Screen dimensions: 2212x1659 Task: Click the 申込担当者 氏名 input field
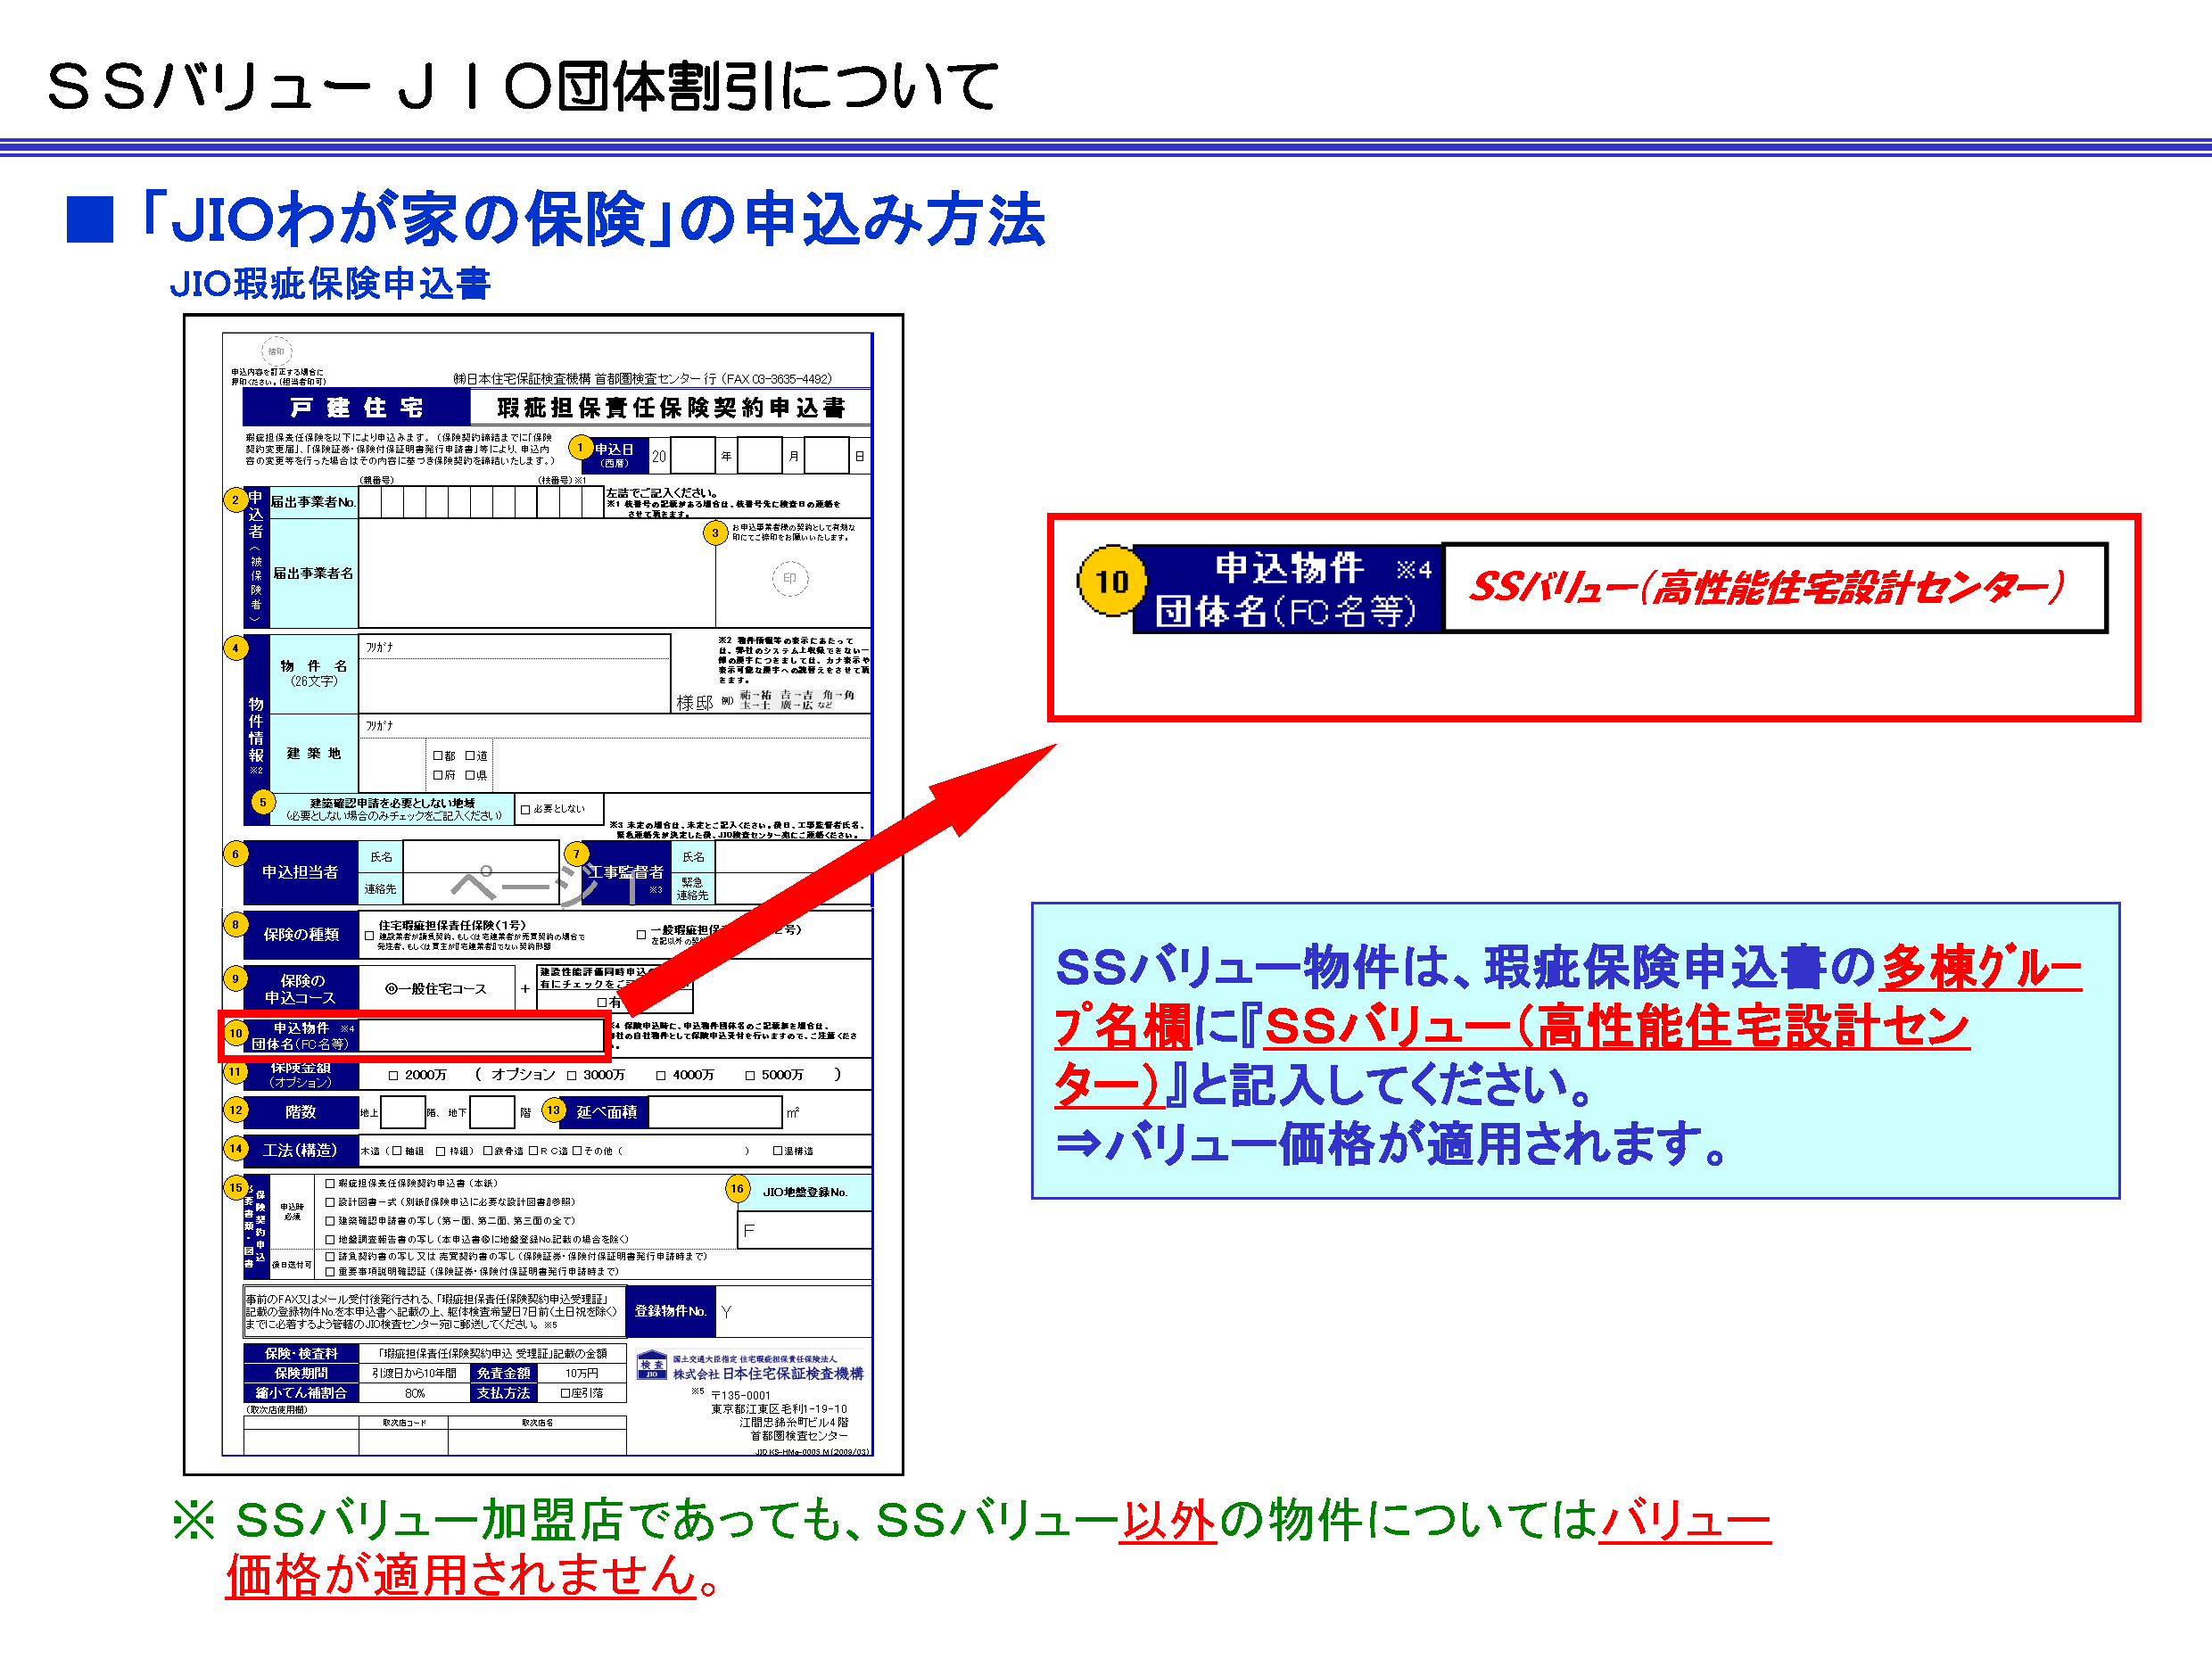[481, 857]
